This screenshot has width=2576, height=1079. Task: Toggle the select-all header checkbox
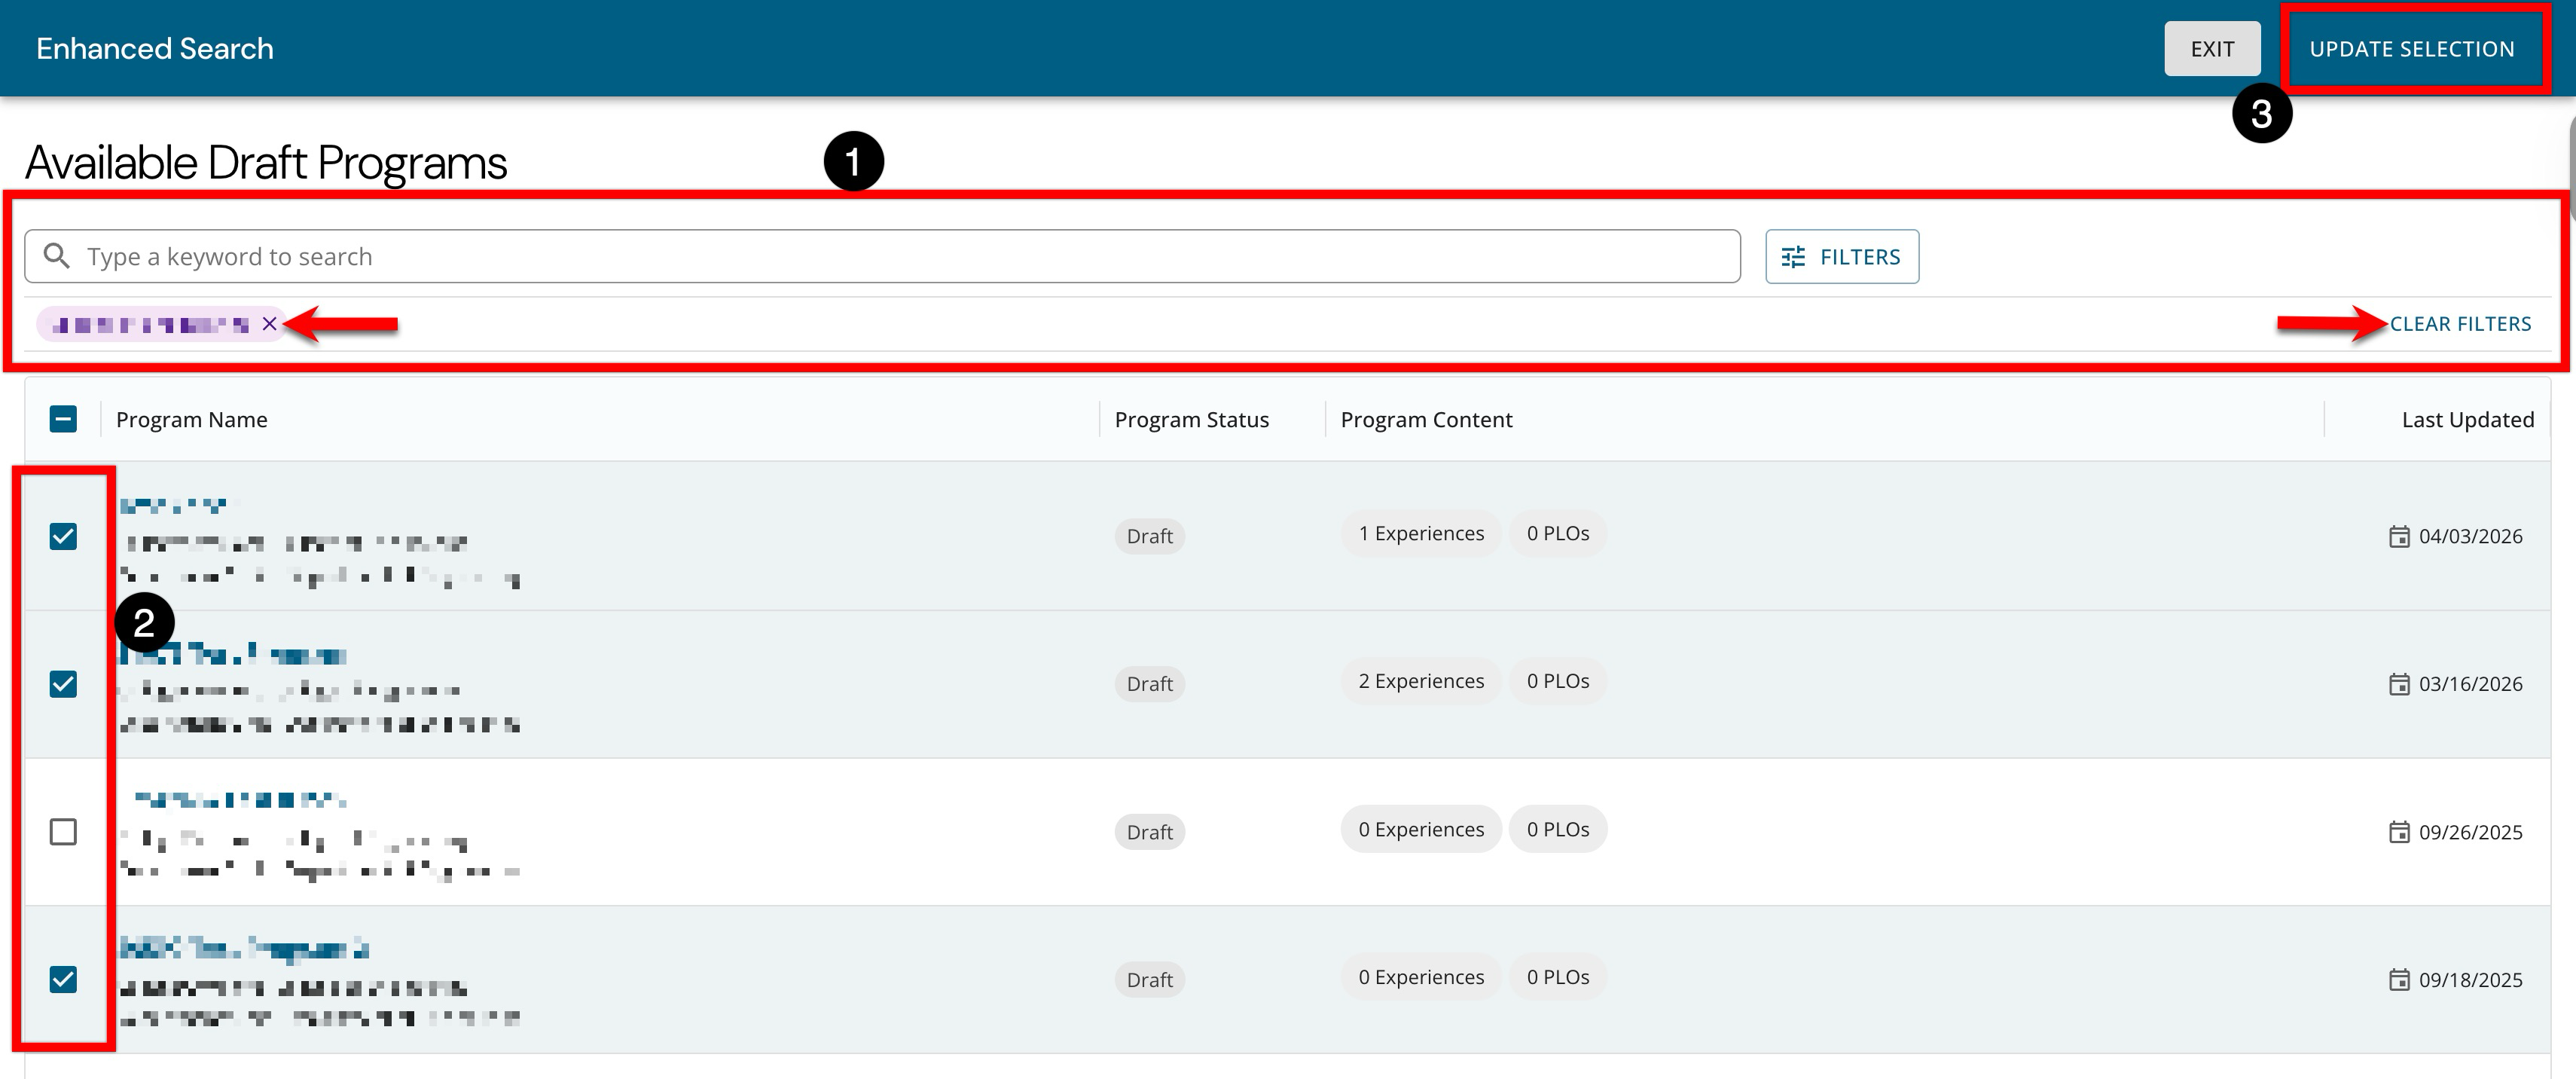pyautogui.click(x=63, y=419)
